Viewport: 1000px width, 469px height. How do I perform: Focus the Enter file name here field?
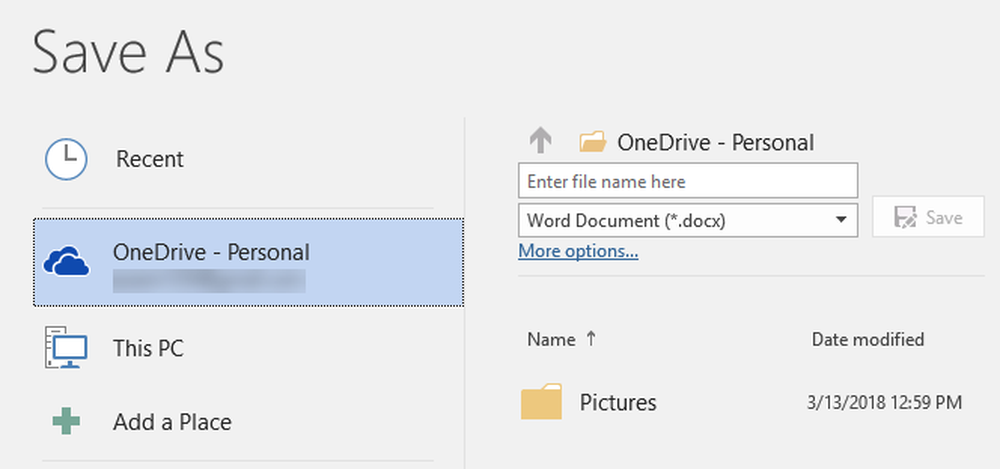point(688,181)
